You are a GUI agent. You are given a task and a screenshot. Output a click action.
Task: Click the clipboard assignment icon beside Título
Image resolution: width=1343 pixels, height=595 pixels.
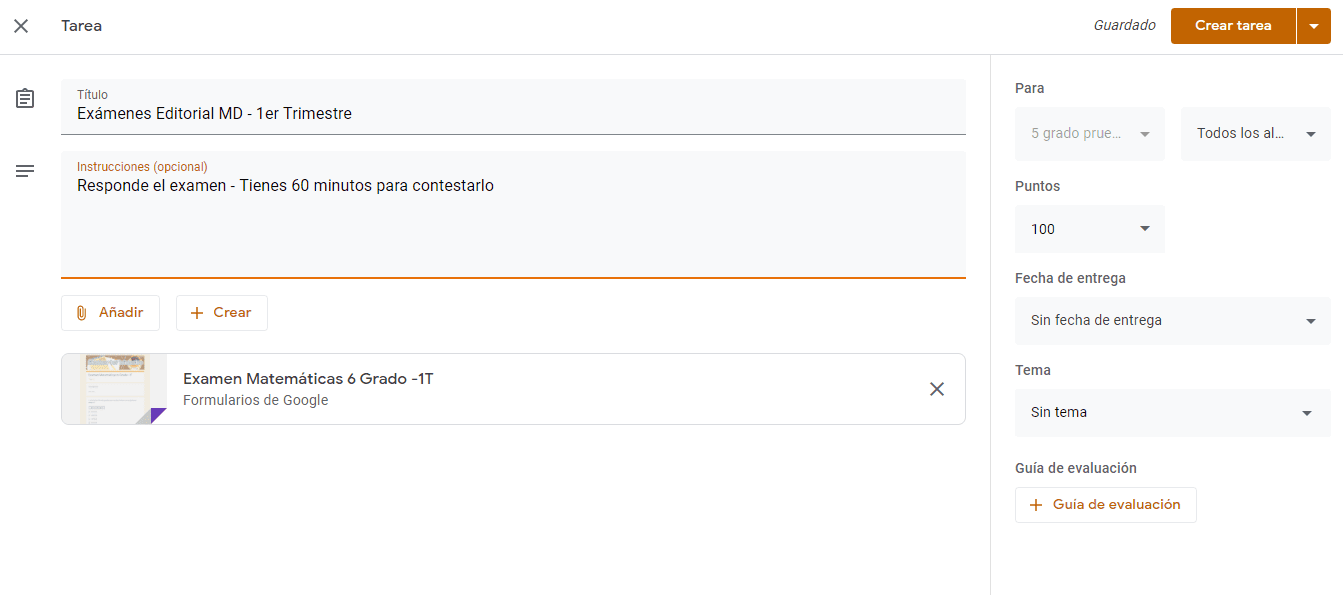click(x=25, y=98)
